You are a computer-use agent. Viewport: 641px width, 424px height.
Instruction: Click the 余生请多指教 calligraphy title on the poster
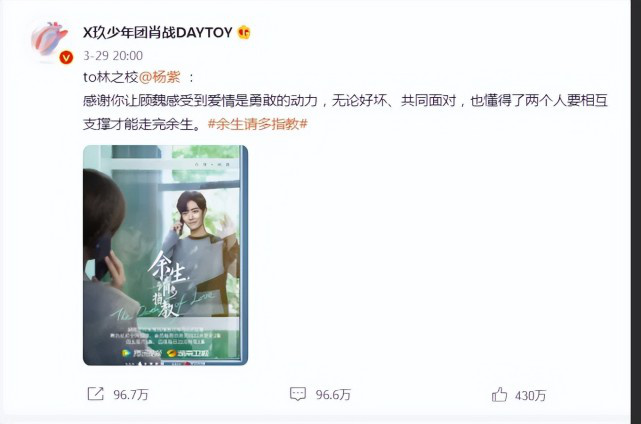click(x=167, y=284)
